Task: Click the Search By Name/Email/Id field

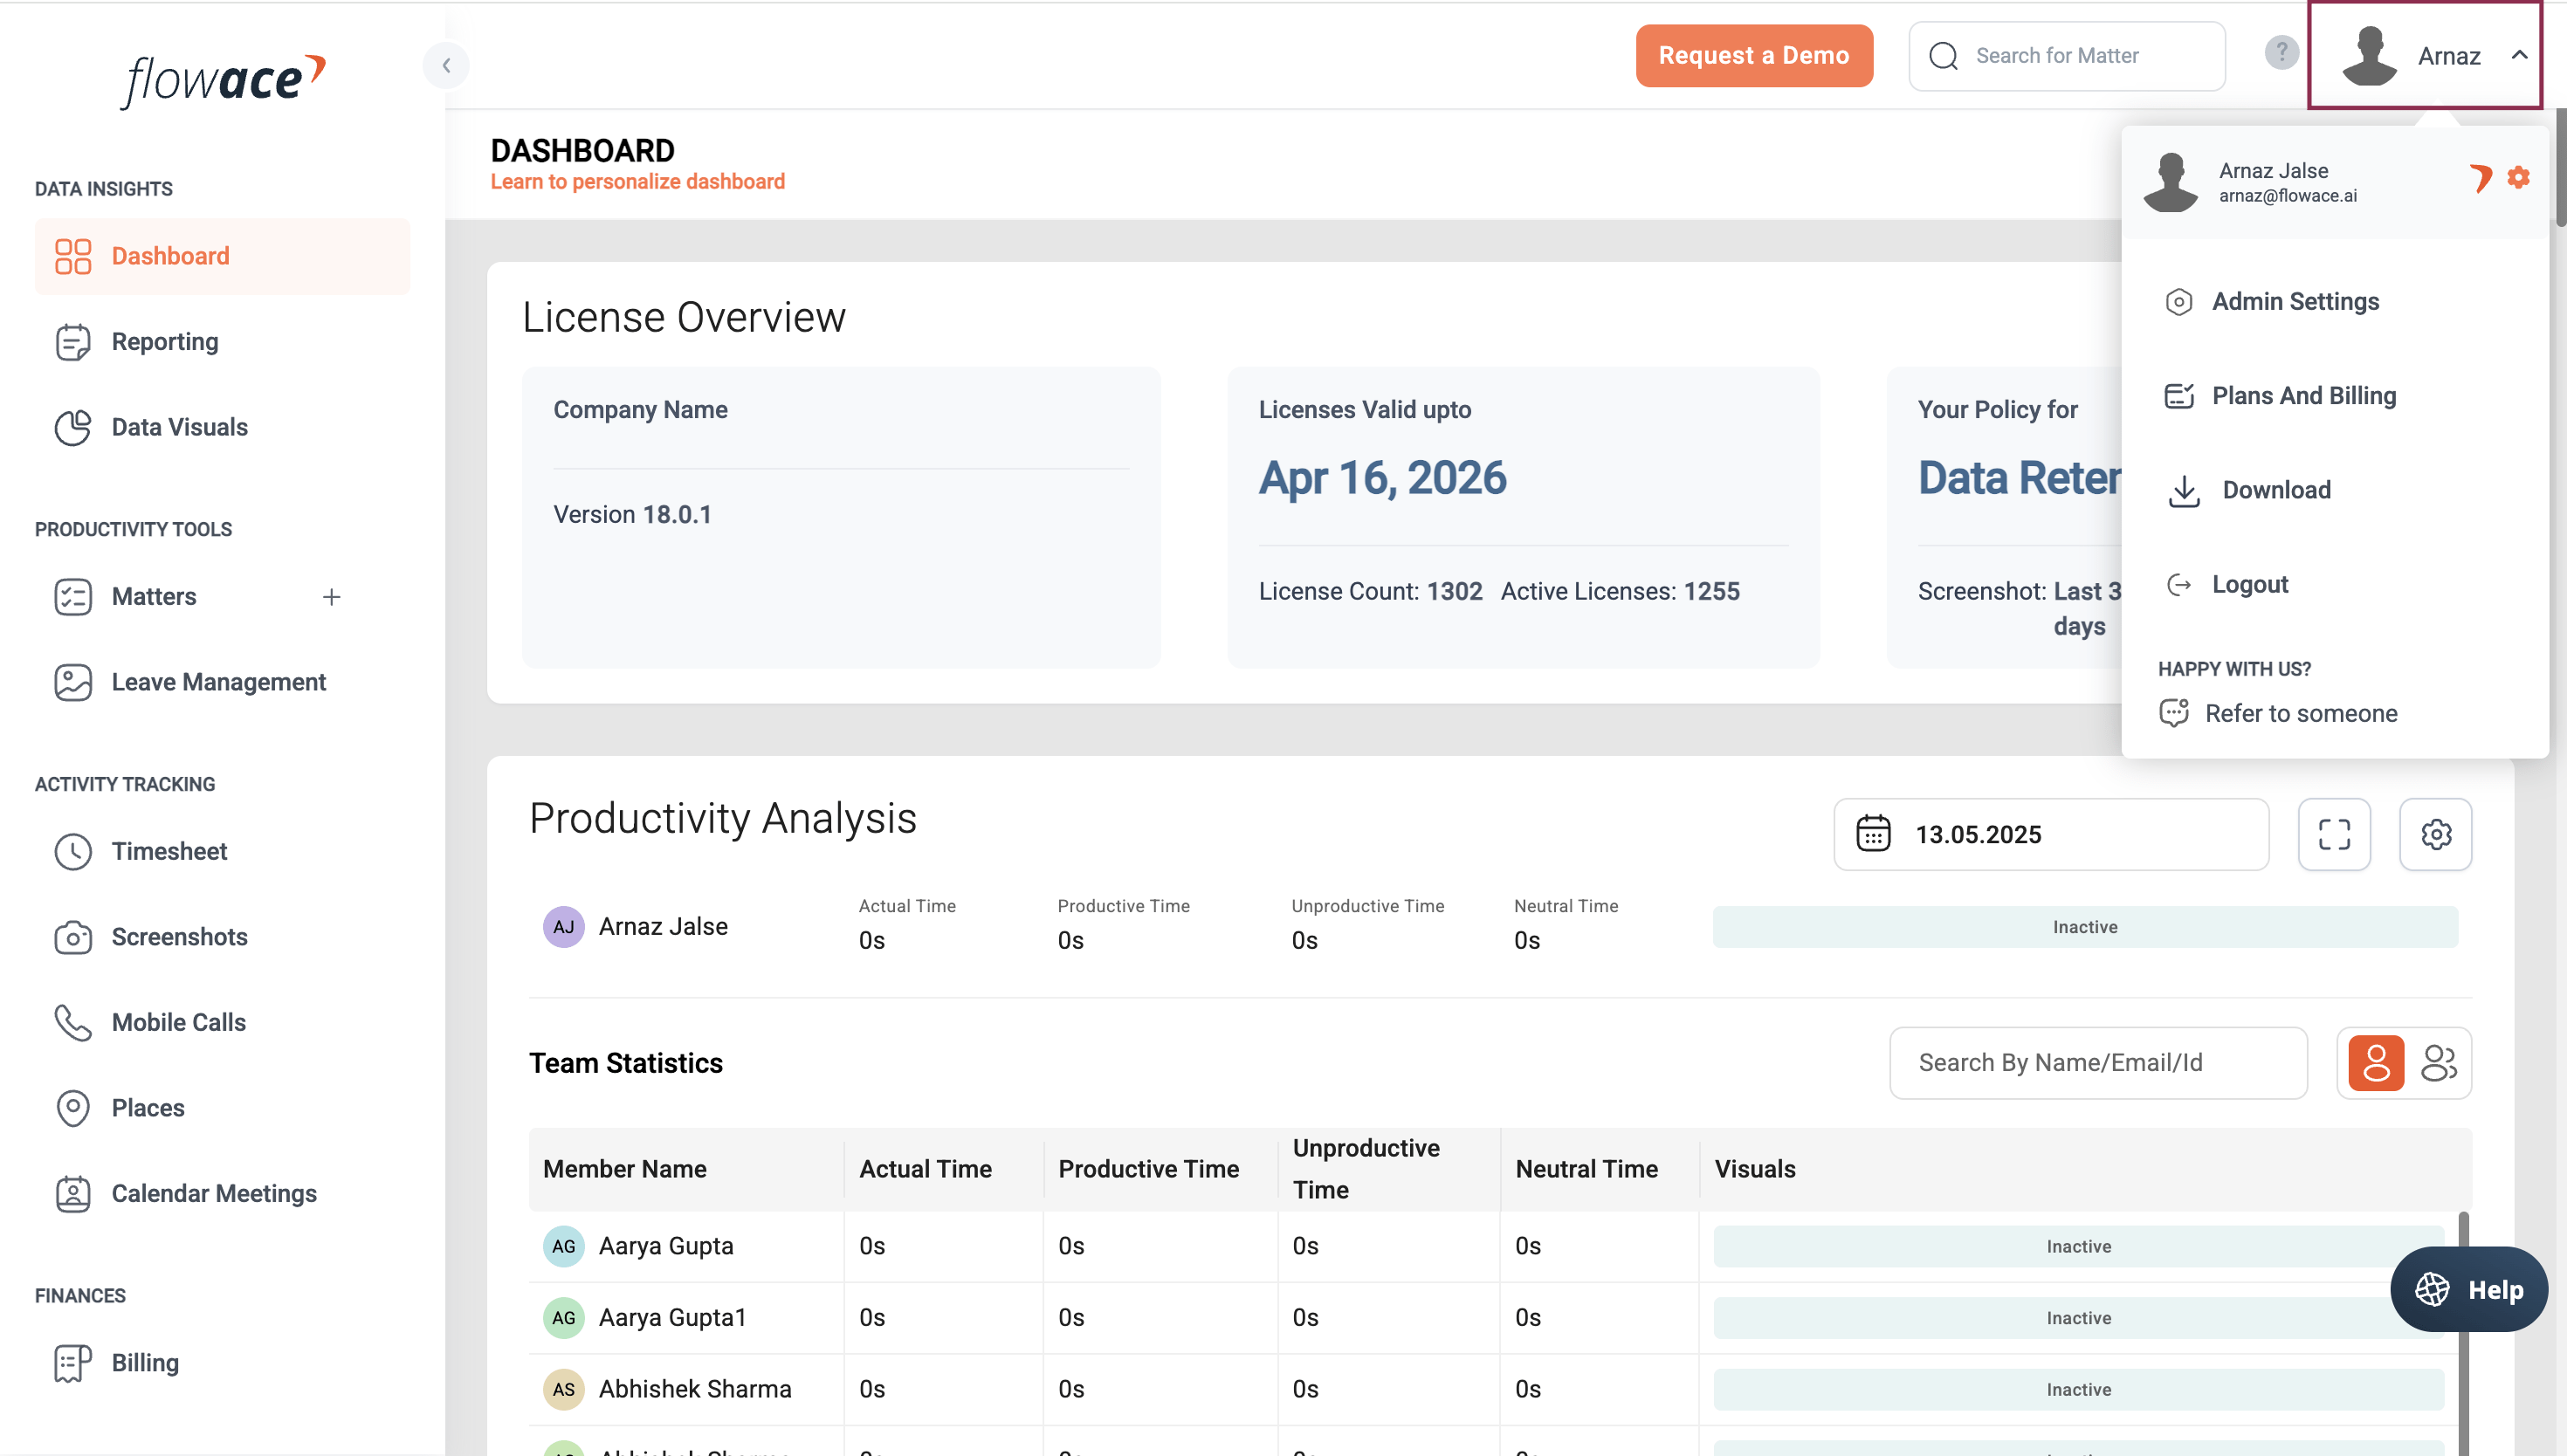Action: (x=2098, y=1063)
